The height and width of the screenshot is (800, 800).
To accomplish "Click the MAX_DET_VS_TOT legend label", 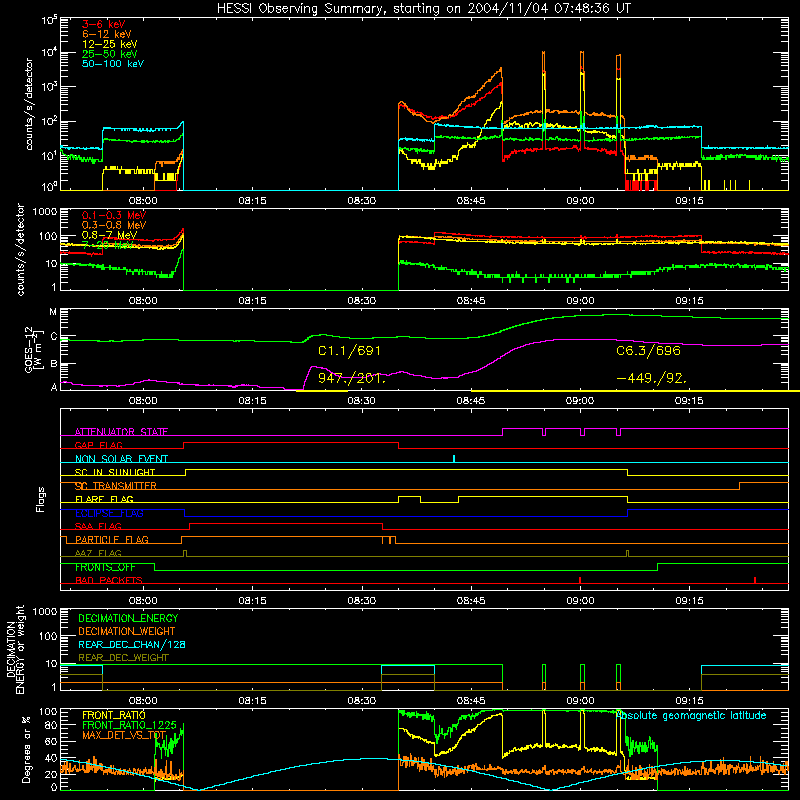I will [x=124, y=735].
